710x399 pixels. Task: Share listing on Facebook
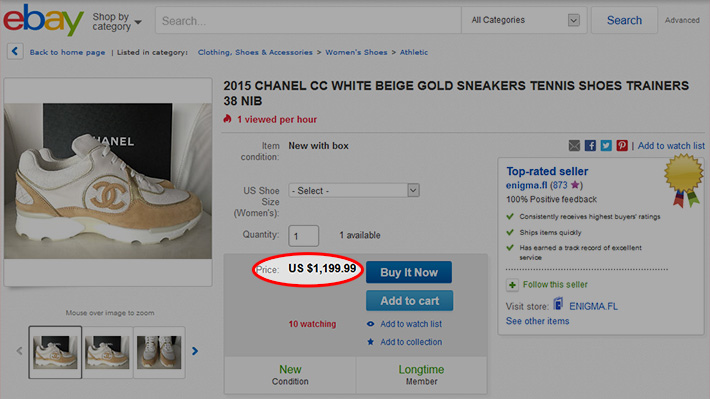click(590, 145)
